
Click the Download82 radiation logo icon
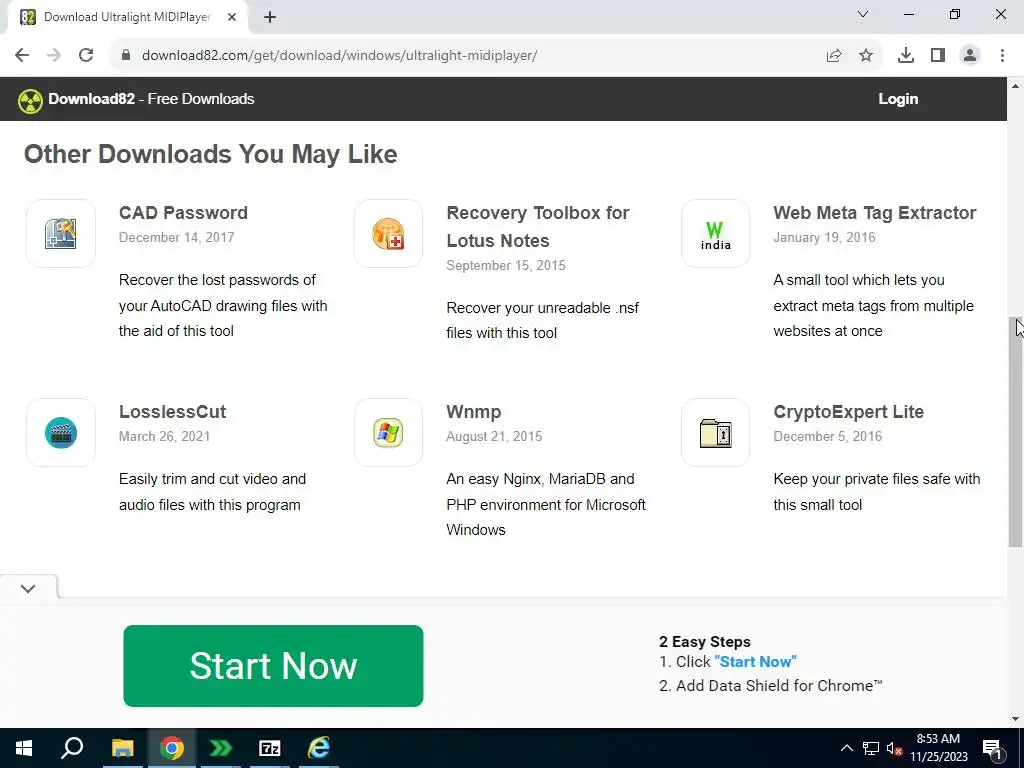(30, 101)
